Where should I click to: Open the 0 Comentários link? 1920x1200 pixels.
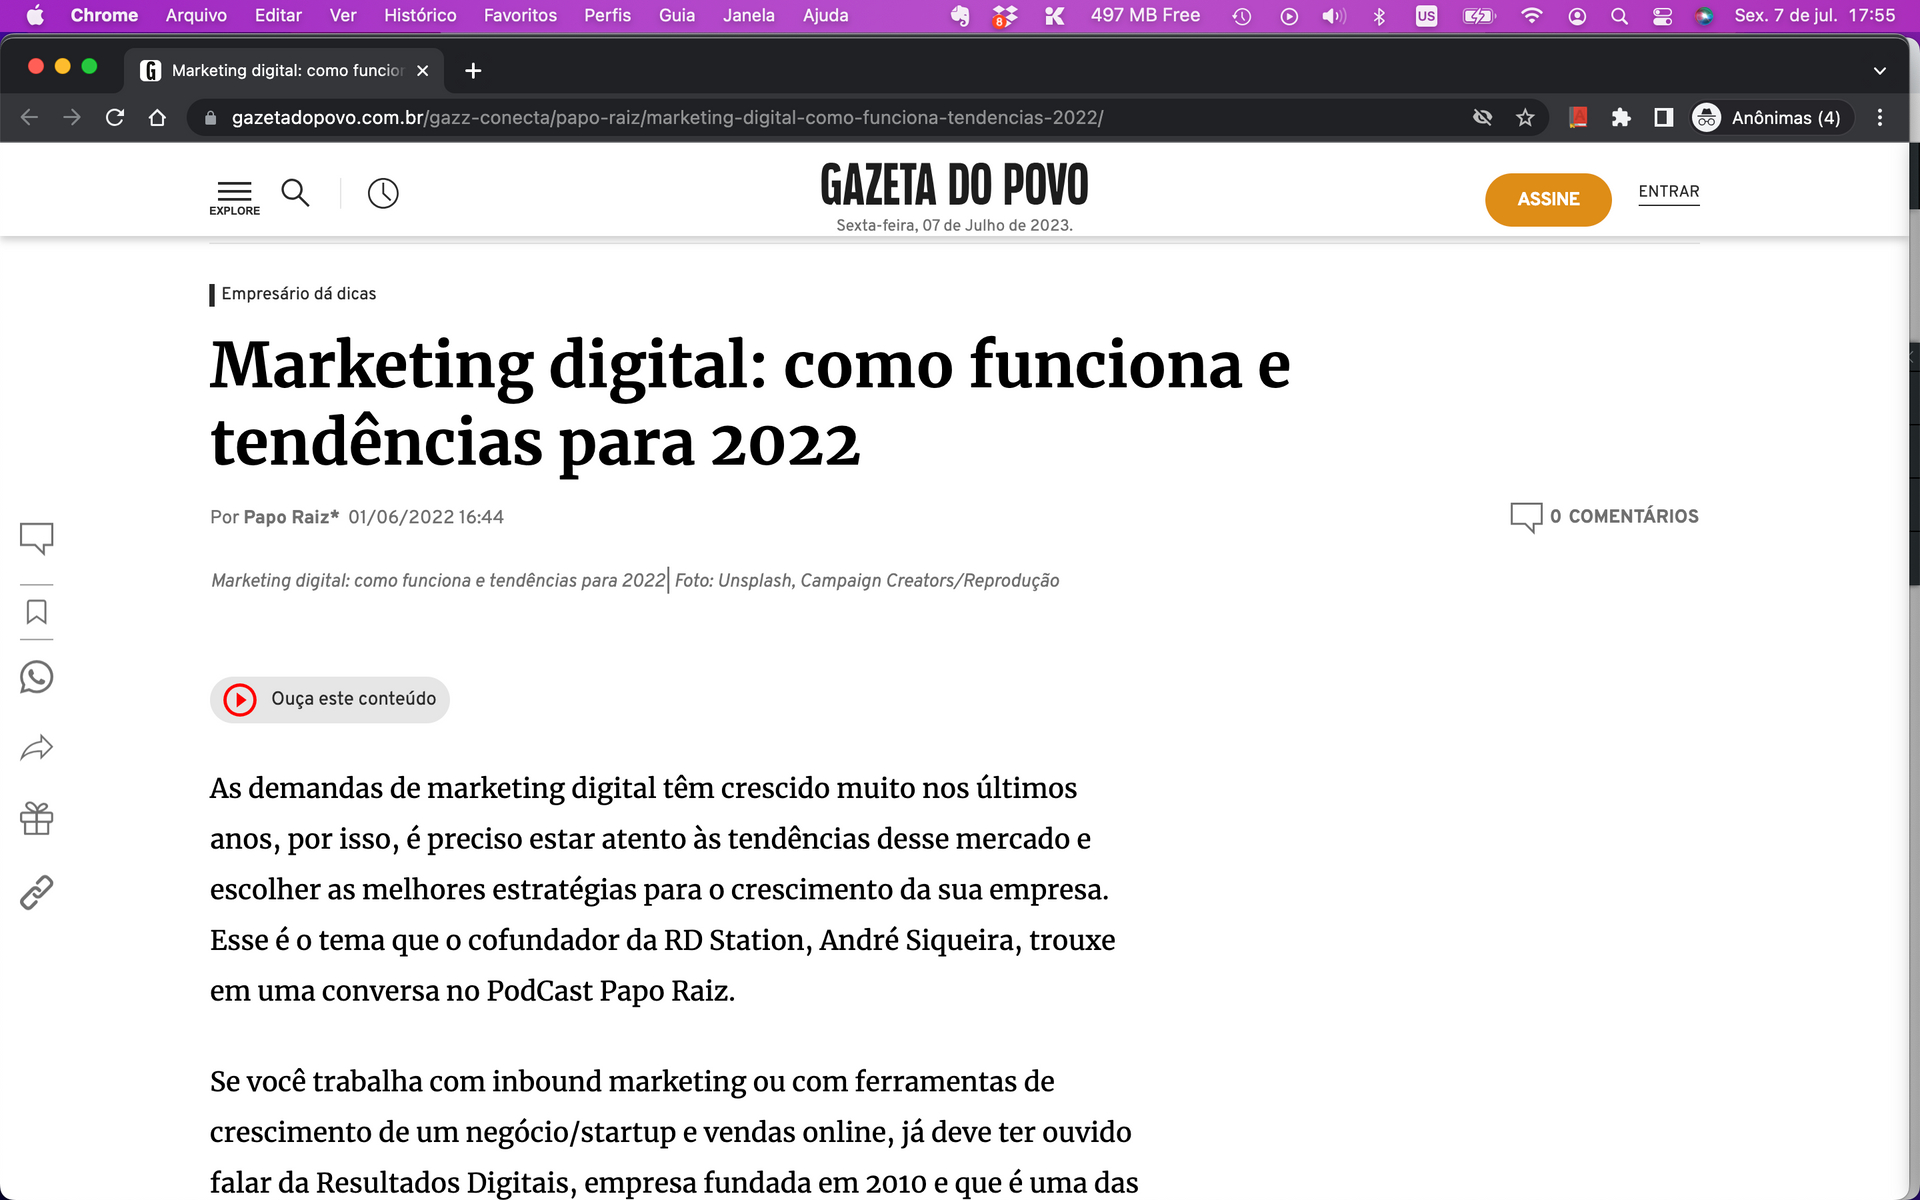click(1604, 516)
